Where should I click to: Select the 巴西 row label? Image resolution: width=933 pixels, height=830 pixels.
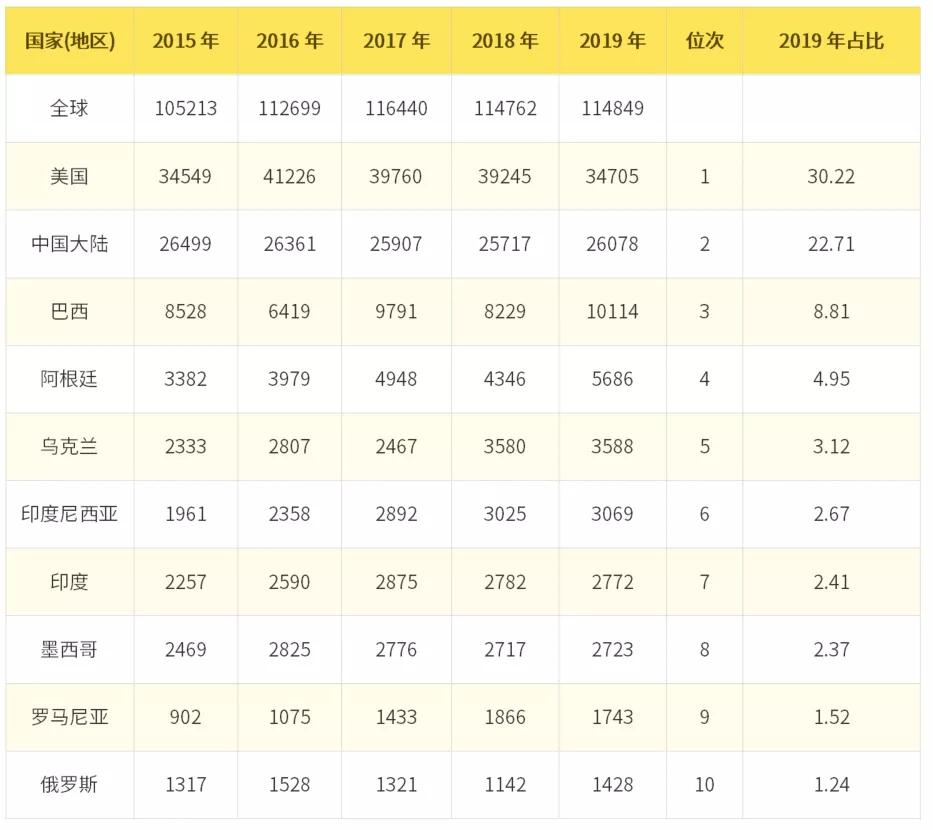click(x=69, y=311)
